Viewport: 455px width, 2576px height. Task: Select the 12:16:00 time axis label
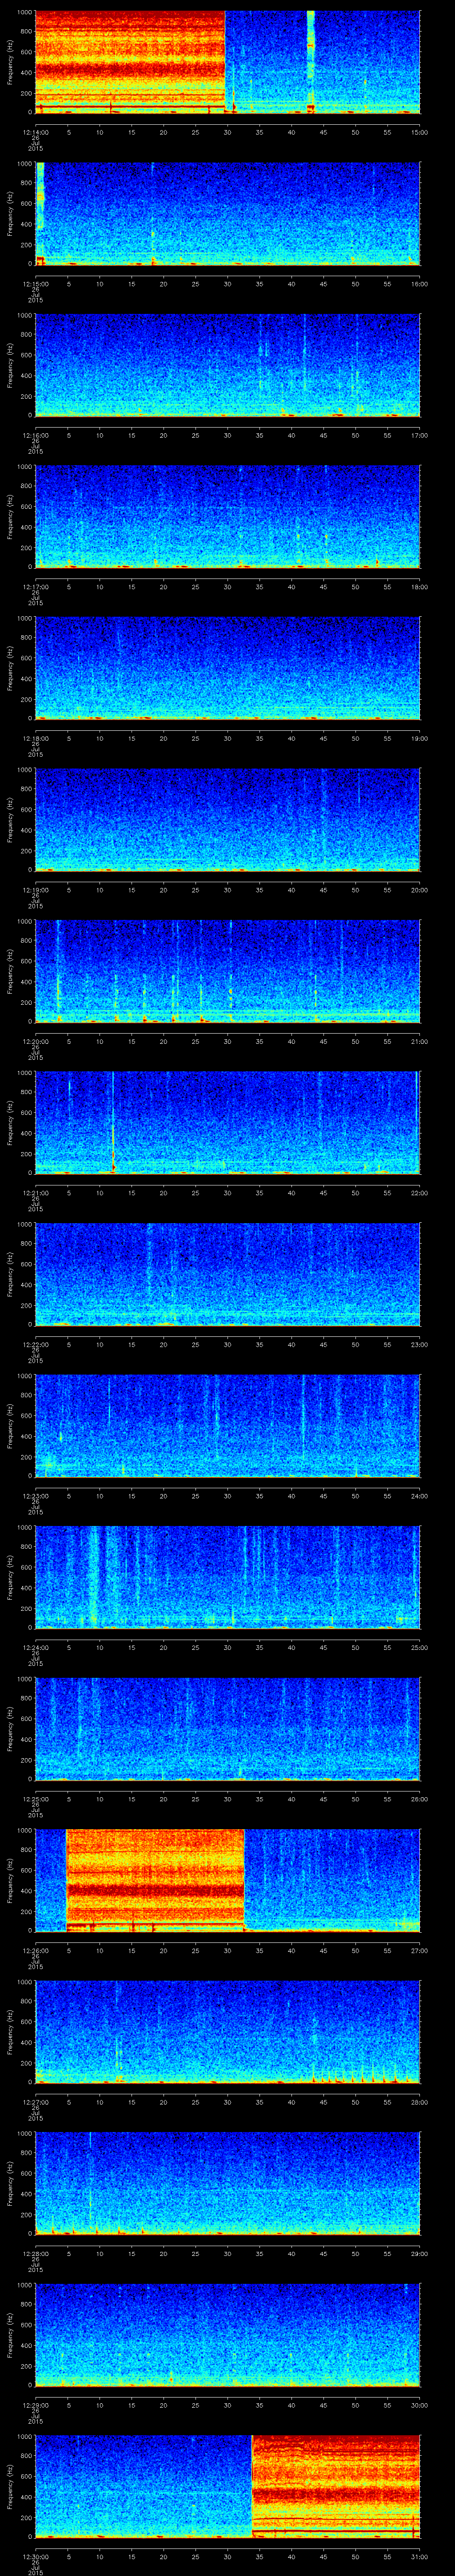click(35, 435)
